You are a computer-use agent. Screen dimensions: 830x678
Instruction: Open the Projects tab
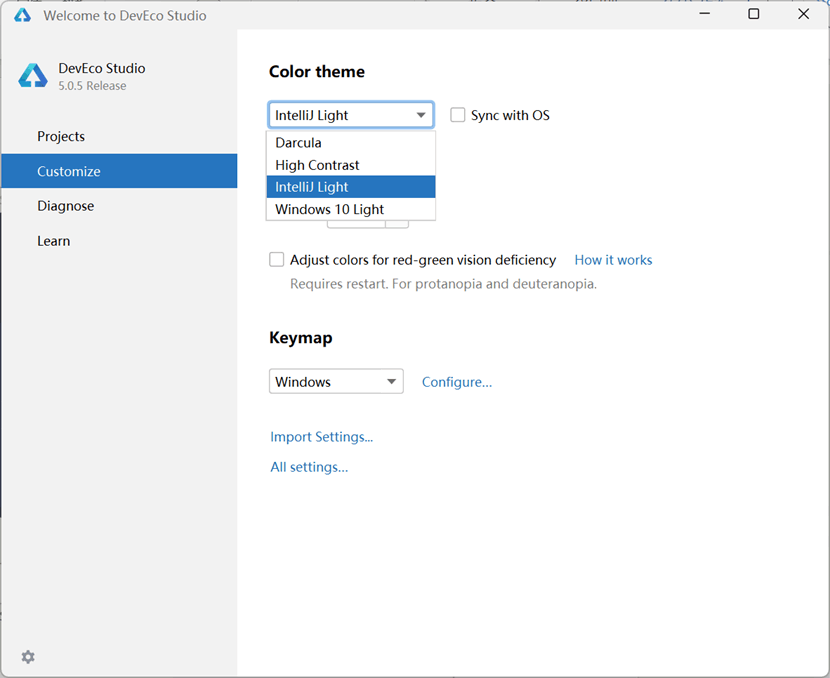click(119, 136)
